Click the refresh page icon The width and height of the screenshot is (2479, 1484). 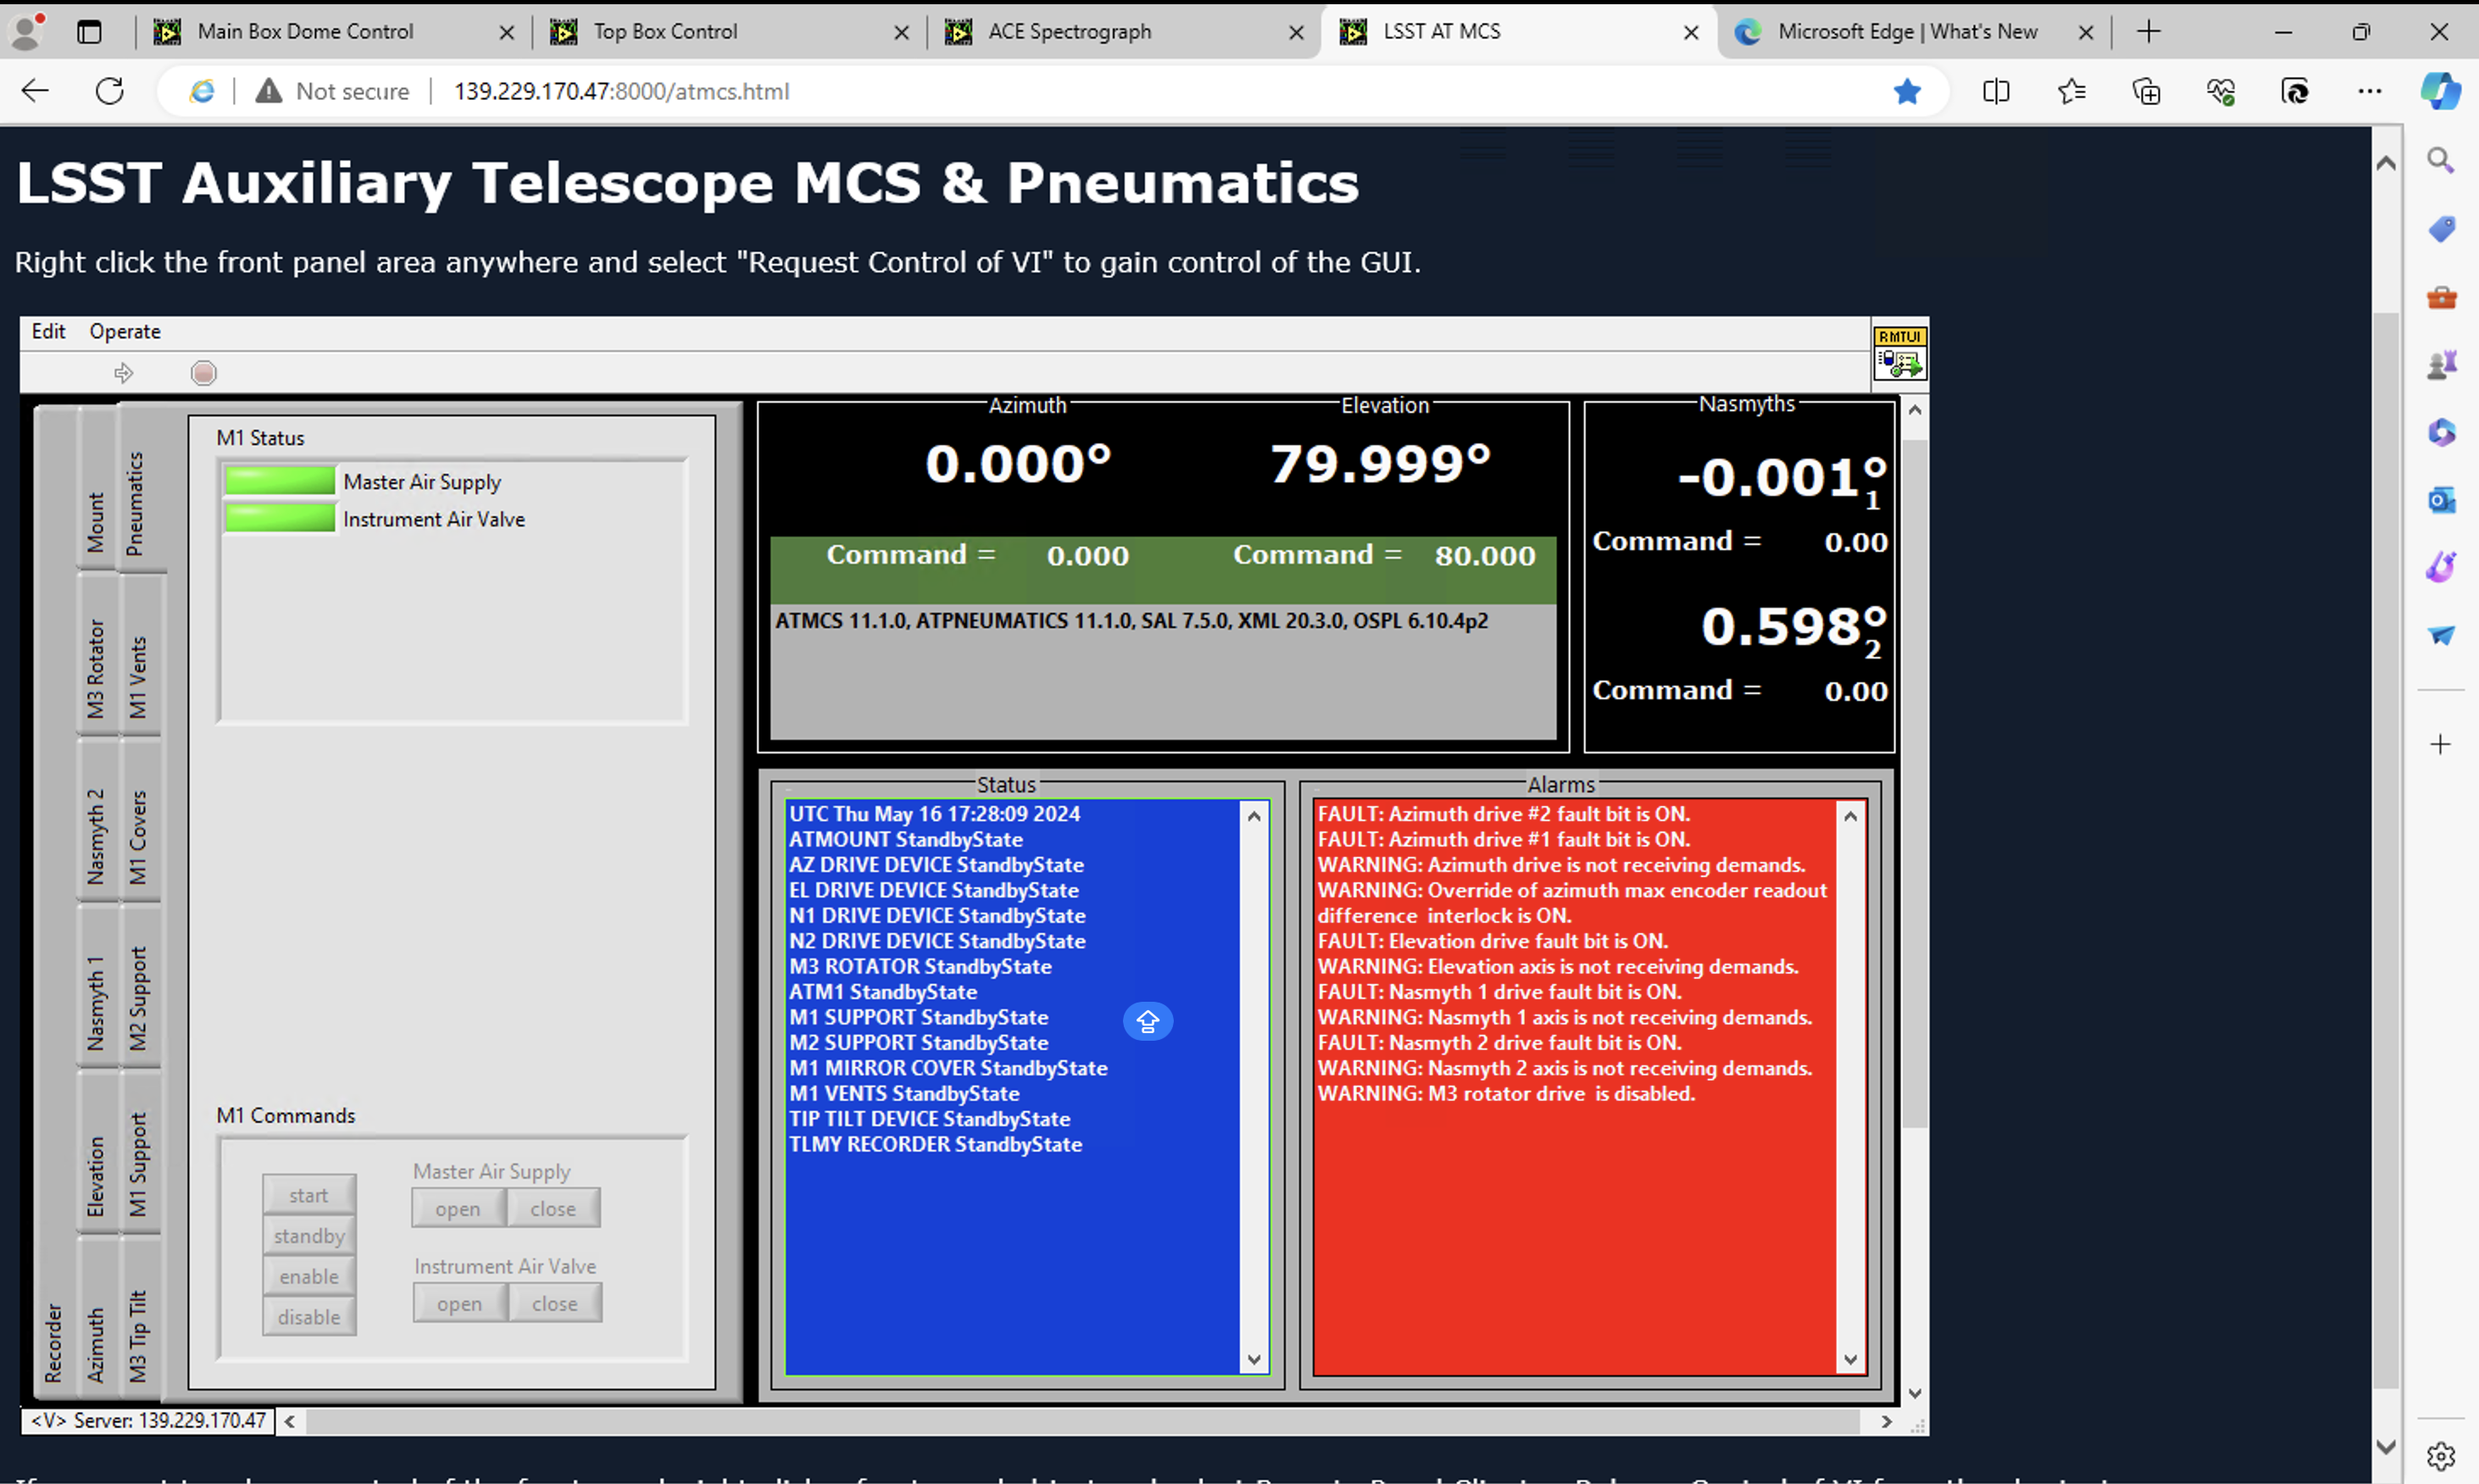click(110, 91)
